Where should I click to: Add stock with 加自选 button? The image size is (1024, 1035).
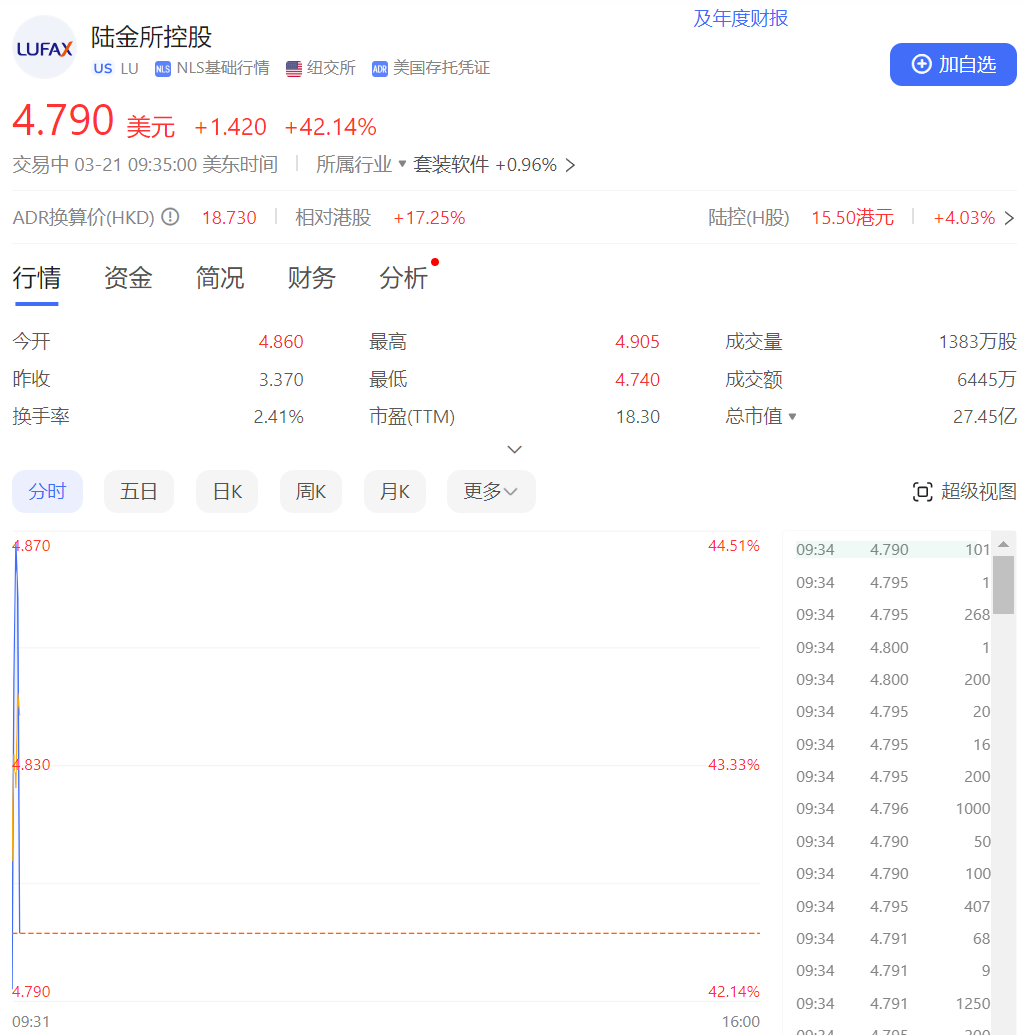coord(953,65)
